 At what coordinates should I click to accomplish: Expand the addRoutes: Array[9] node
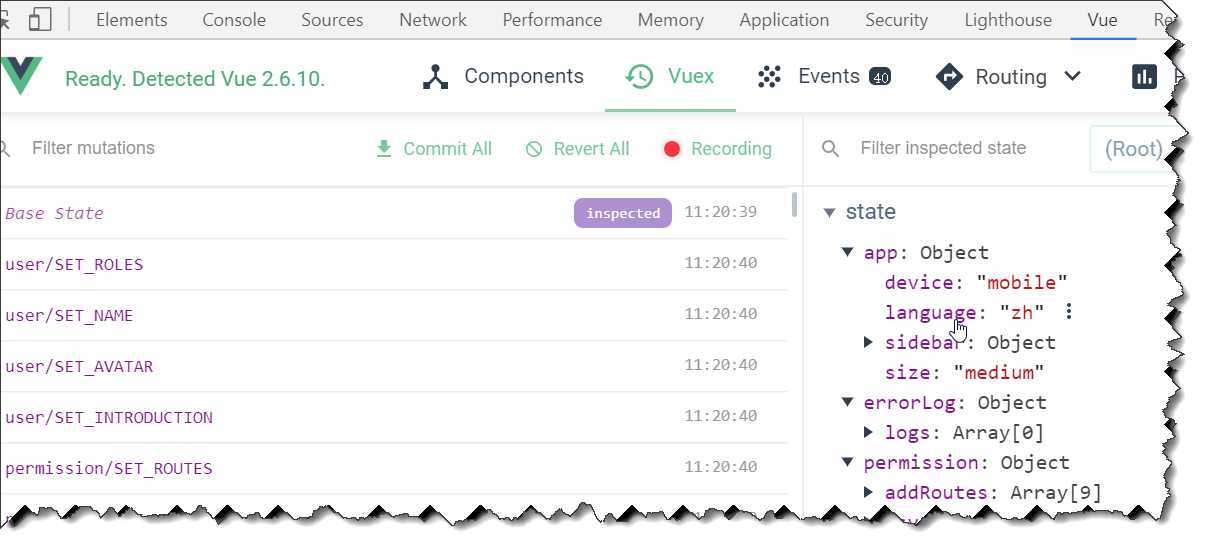pyautogui.click(x=868, y=492)
